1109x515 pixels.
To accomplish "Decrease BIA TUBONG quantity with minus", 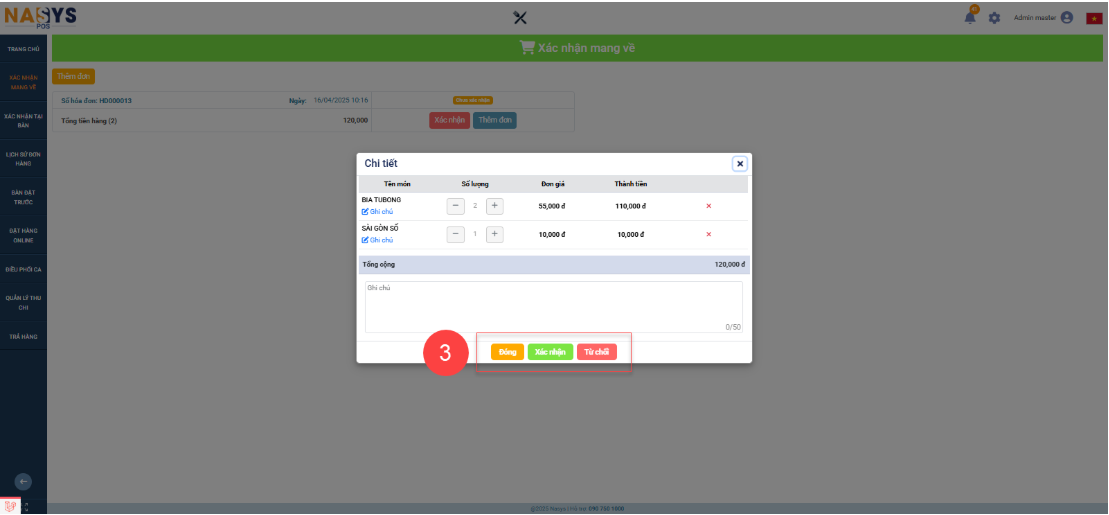I will (x=455, y=206).
